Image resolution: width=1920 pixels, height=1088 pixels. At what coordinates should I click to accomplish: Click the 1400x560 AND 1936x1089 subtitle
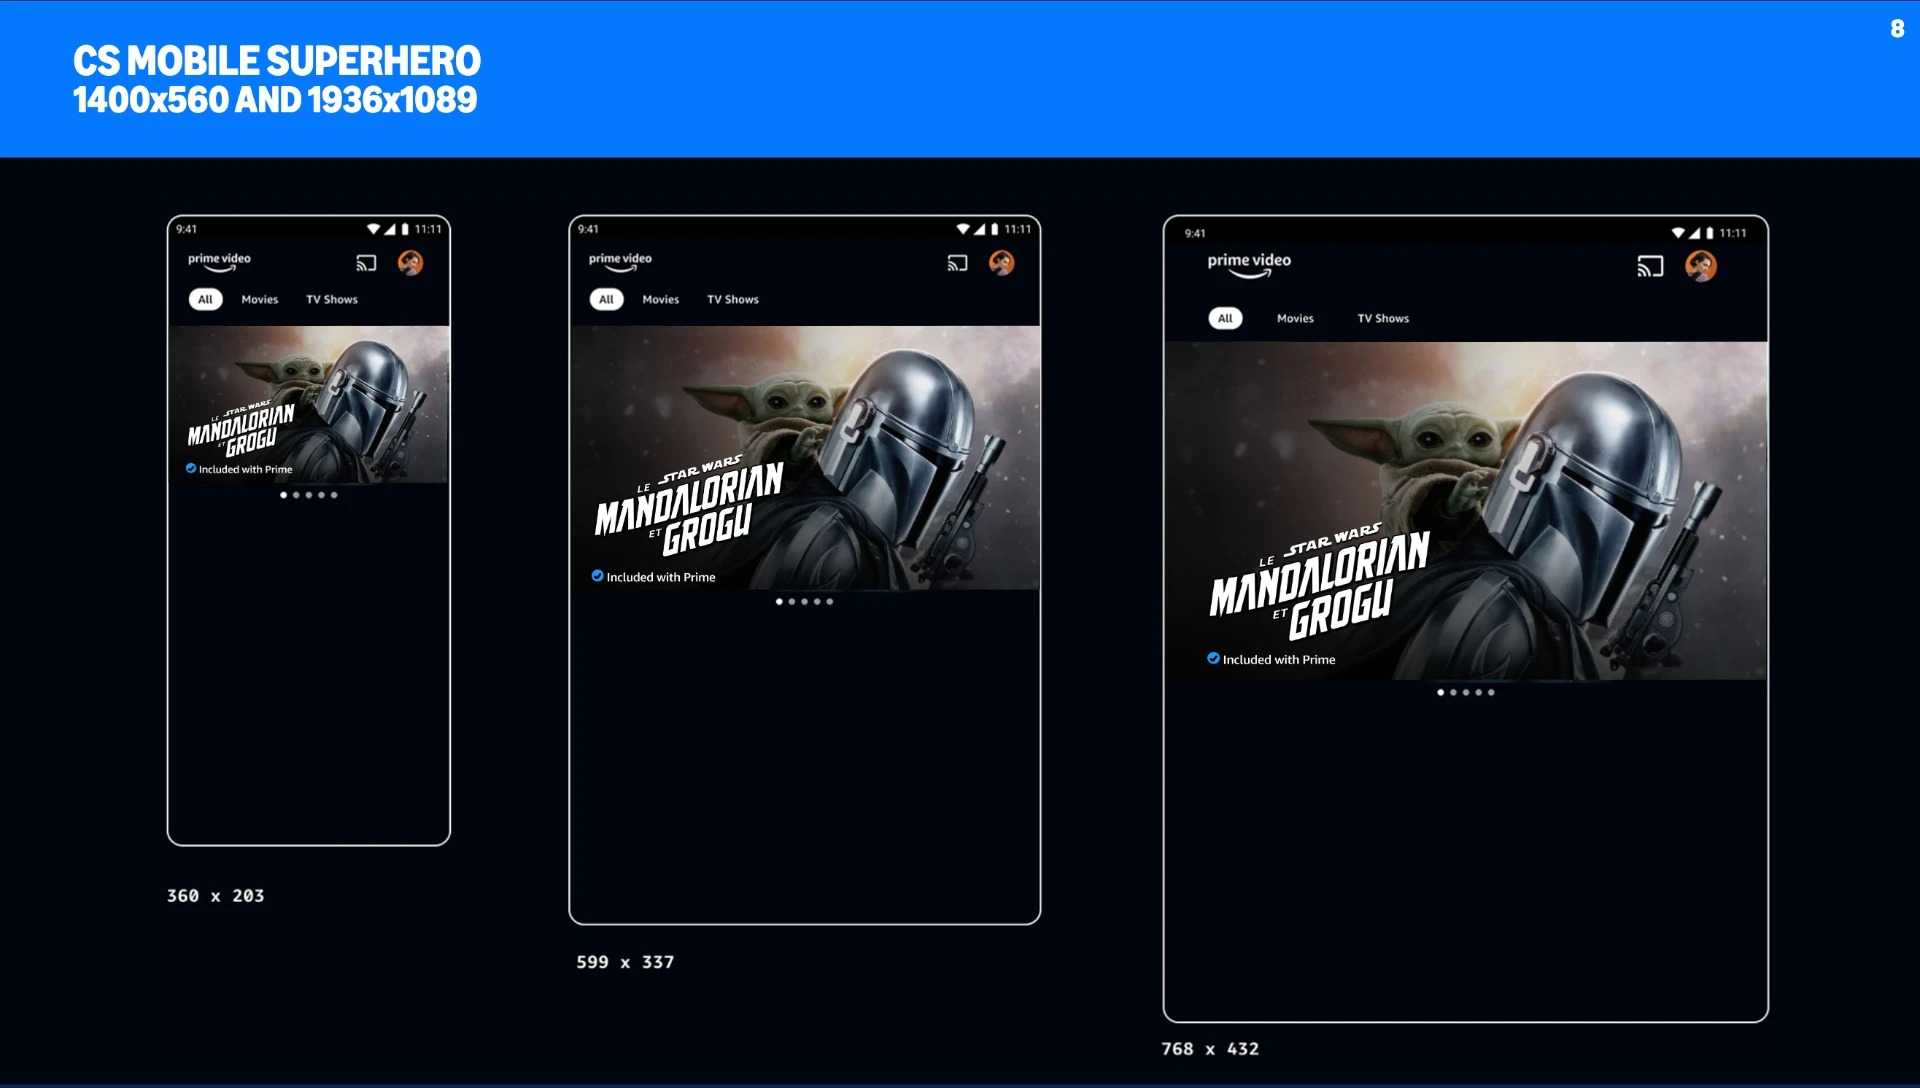pos(275,100)
